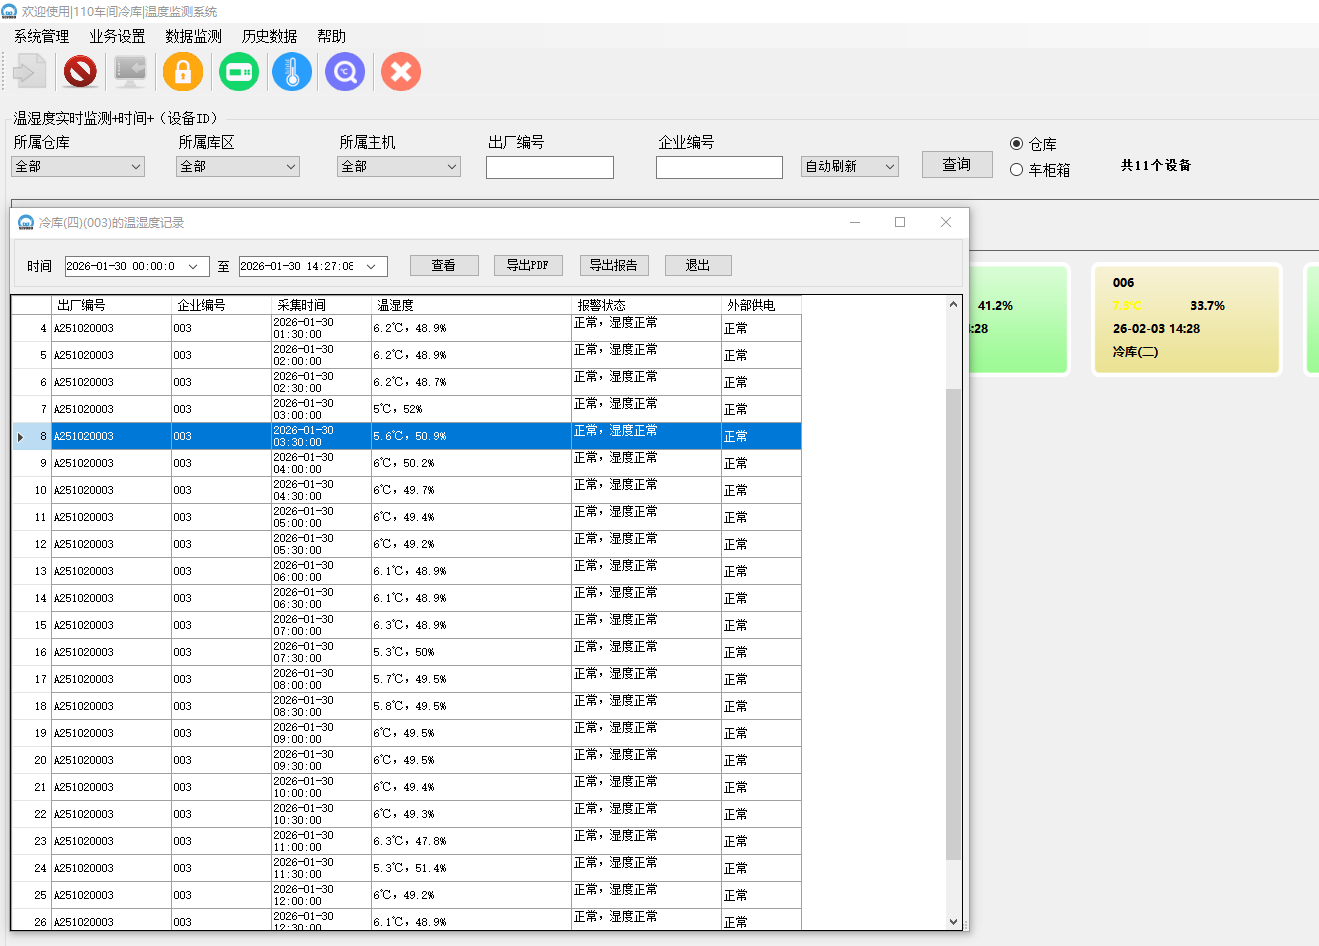Open the 历史数据 menu

click(269, 36)
